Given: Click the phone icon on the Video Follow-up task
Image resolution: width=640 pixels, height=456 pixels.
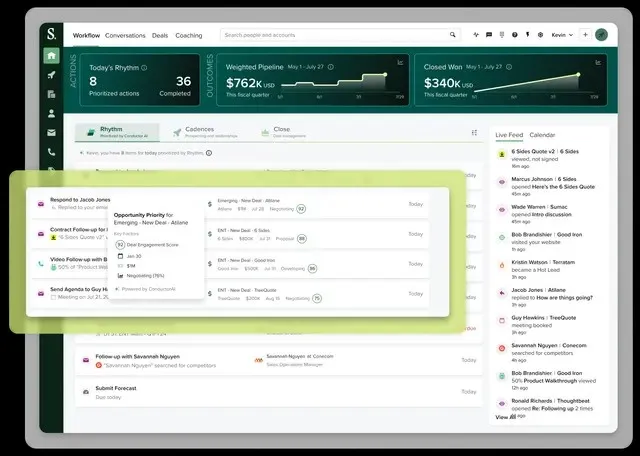Looking at the screenshot, I should point(41,264).
